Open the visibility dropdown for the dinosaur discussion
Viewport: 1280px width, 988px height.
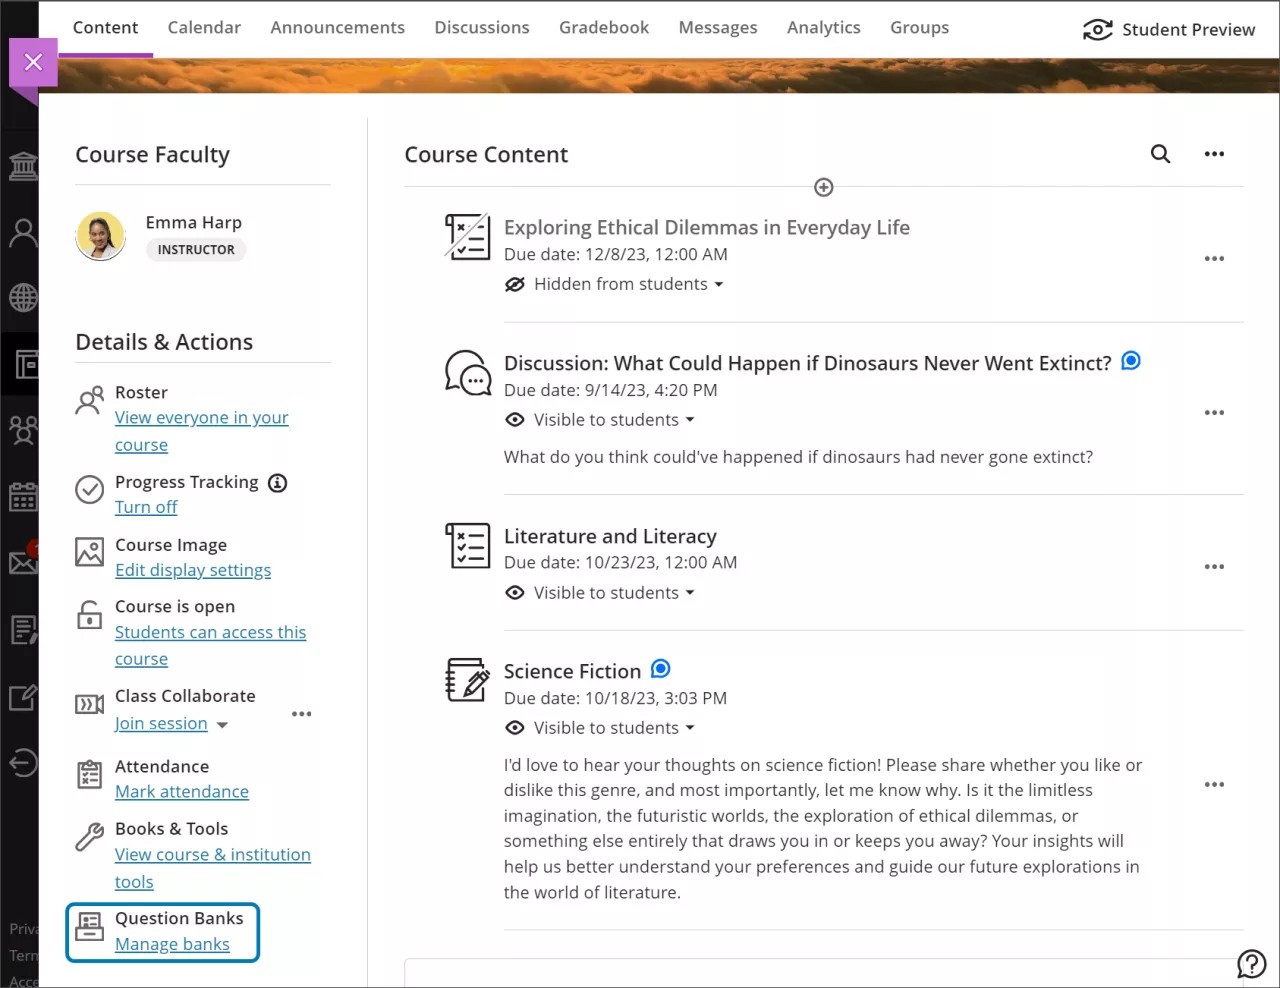600,419
